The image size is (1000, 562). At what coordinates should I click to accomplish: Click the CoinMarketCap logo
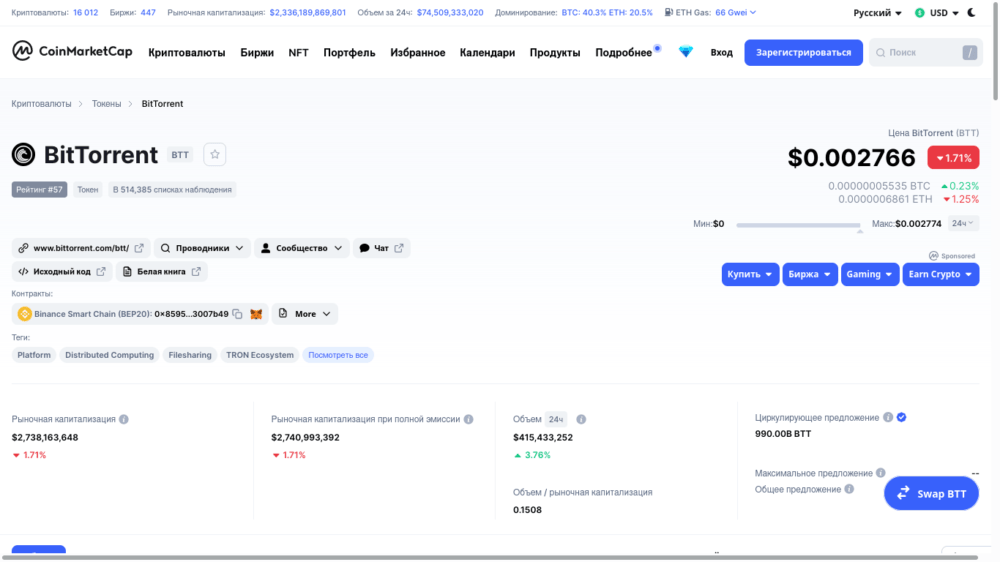click(x=72, y=52)
